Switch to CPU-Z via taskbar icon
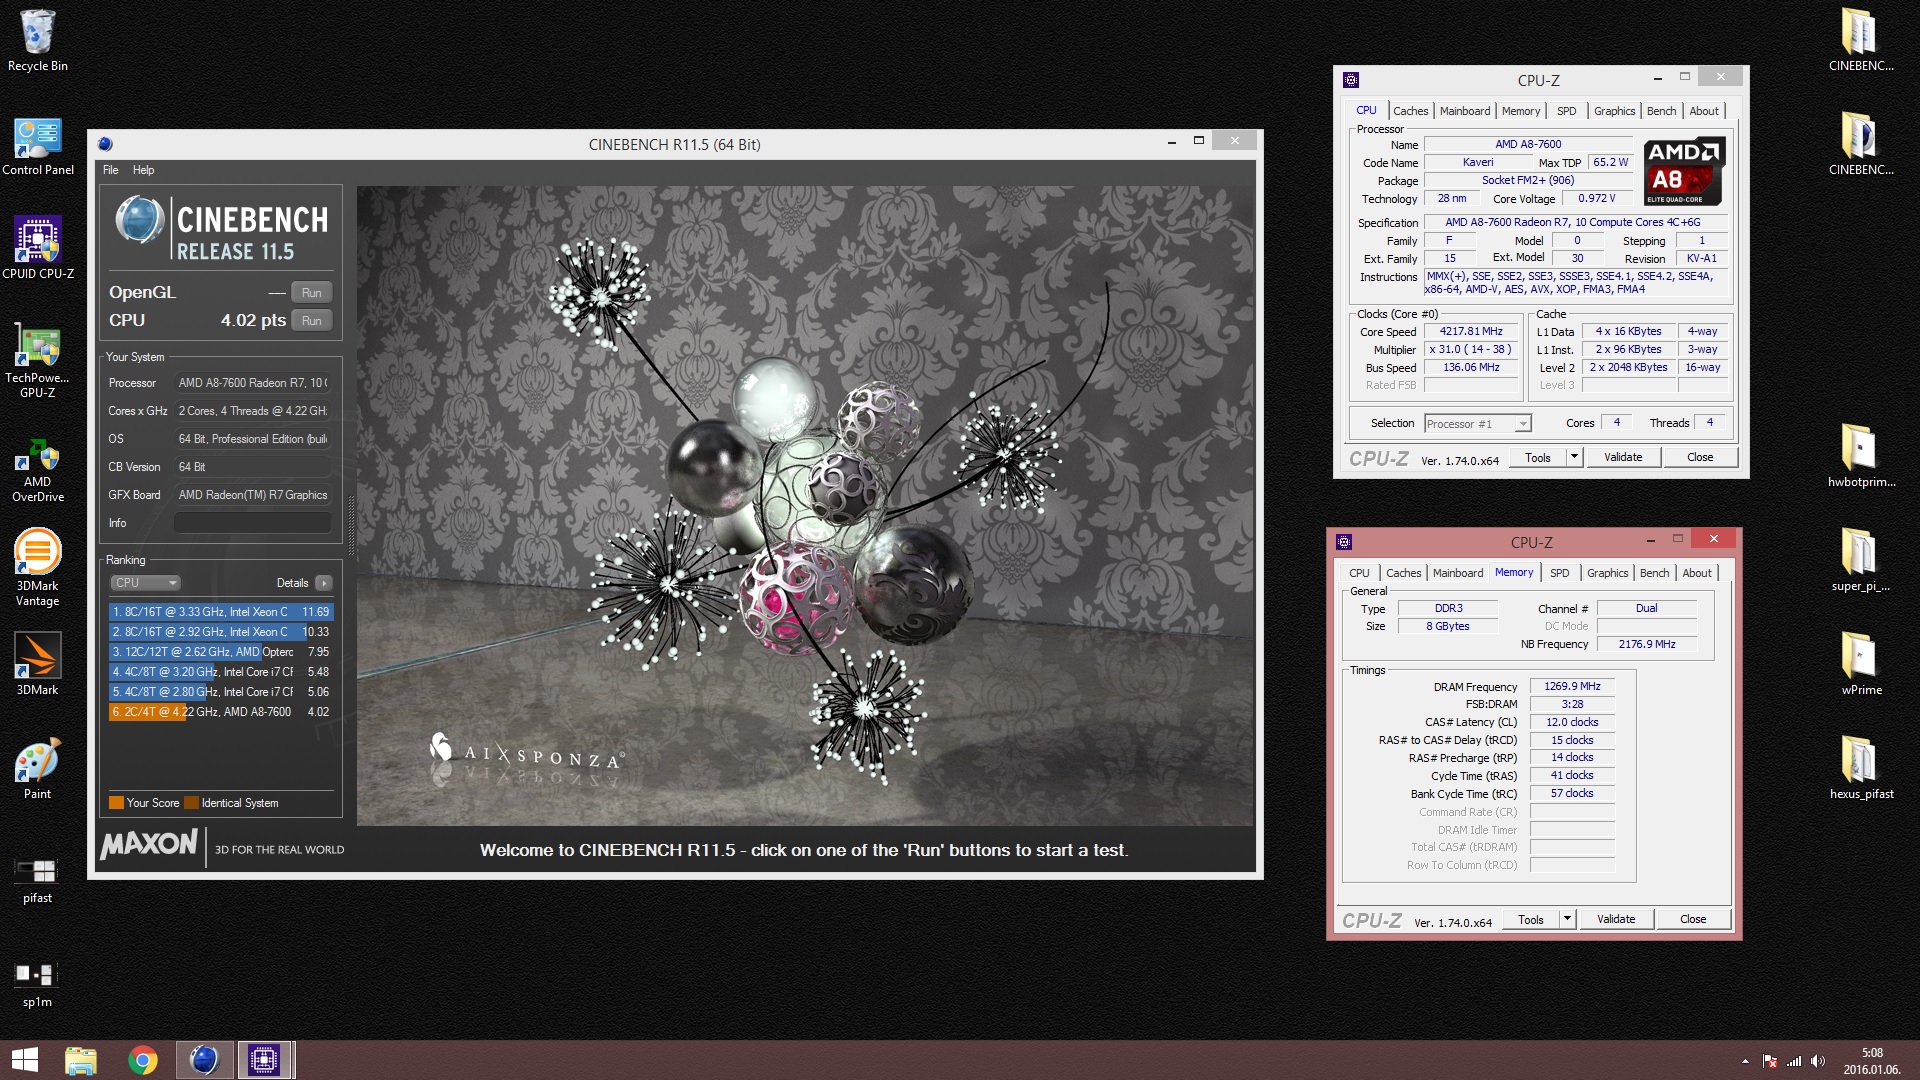1920x1080 pixels. (264, 1060)
